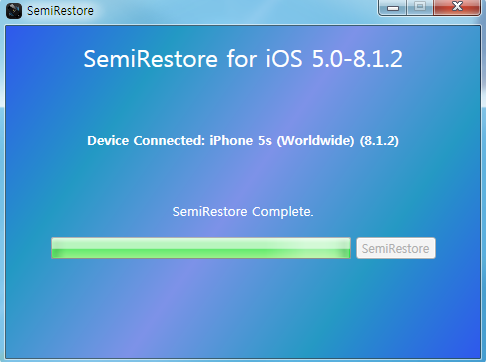Click the SemiRestore button

(396, 248)
